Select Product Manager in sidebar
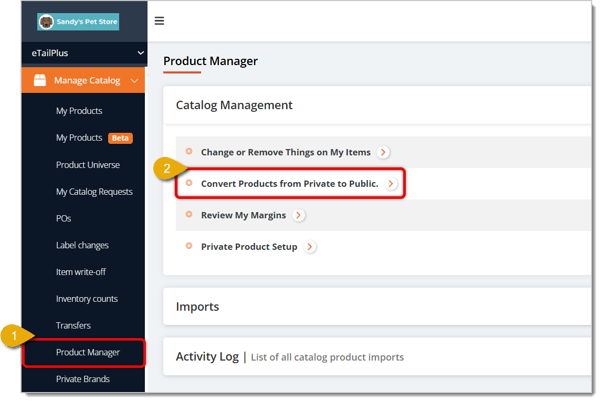This screenshot has width=600, height=401. click(88, 352)
